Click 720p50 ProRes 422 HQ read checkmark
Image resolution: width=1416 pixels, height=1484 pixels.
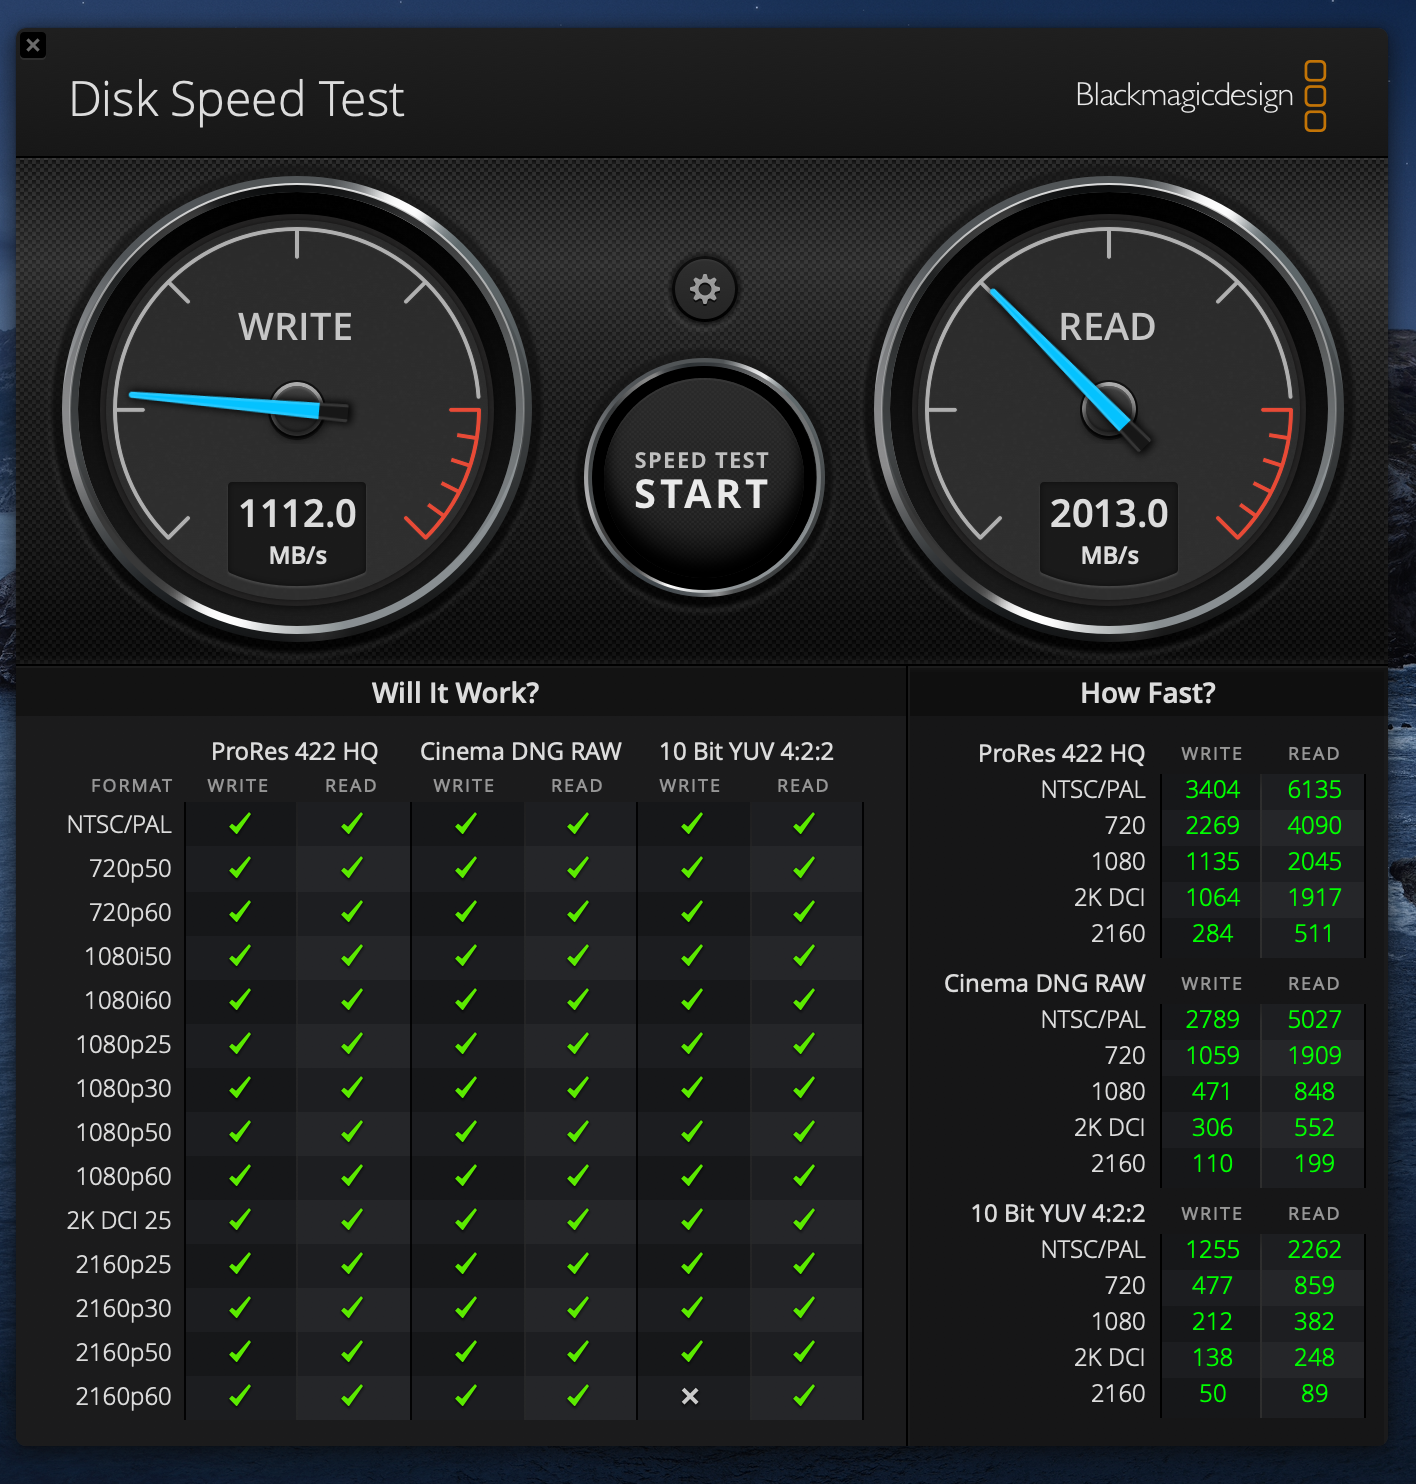tap(352, 868)
